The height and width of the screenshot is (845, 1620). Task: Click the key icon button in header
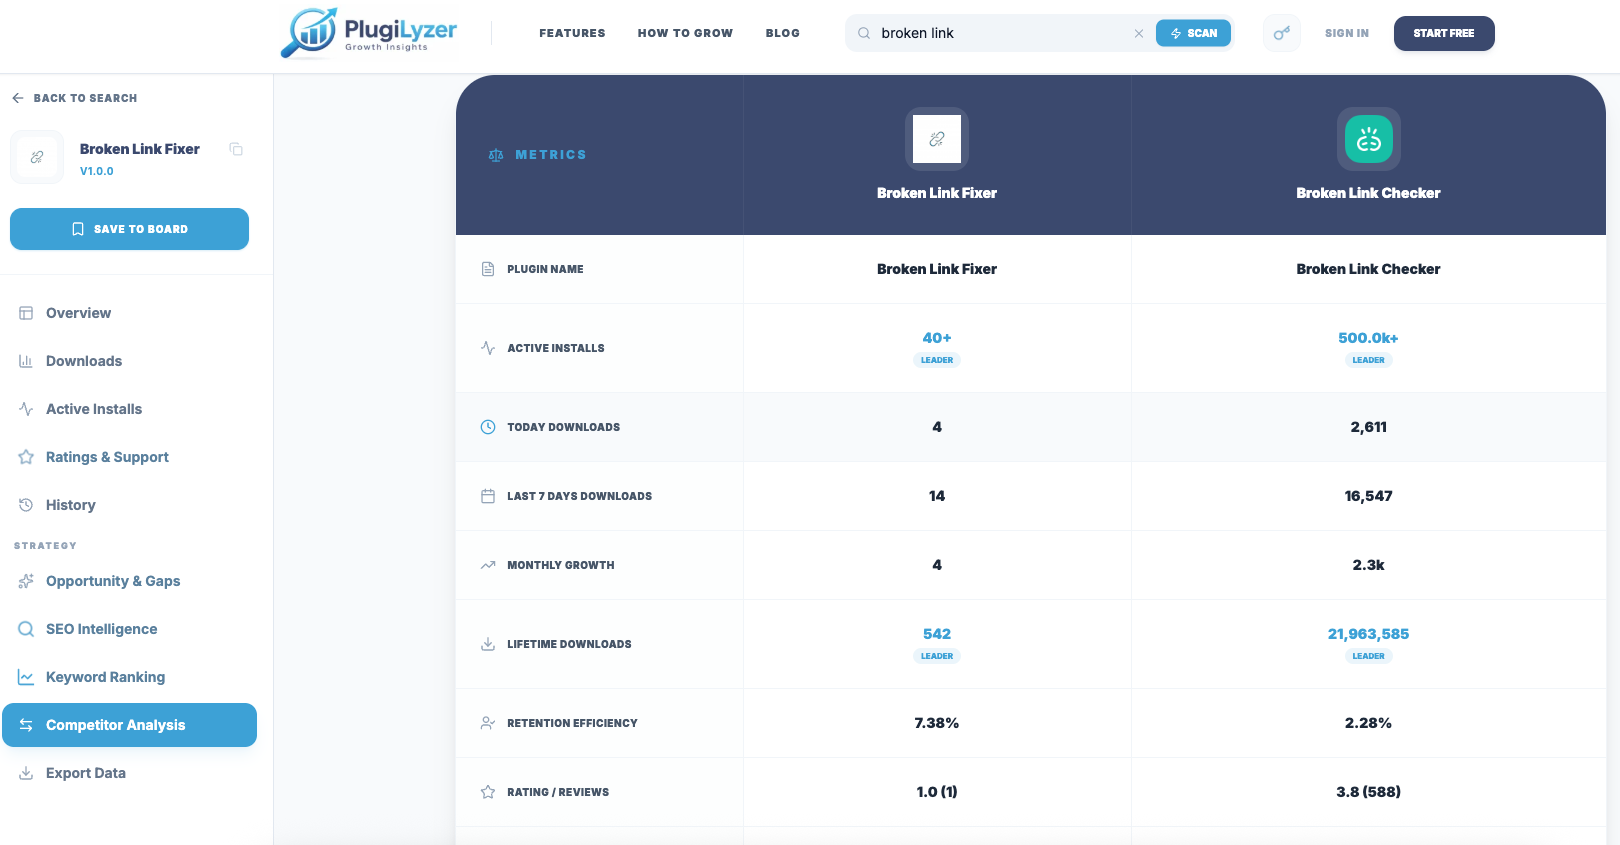[x=1282, y=33]
